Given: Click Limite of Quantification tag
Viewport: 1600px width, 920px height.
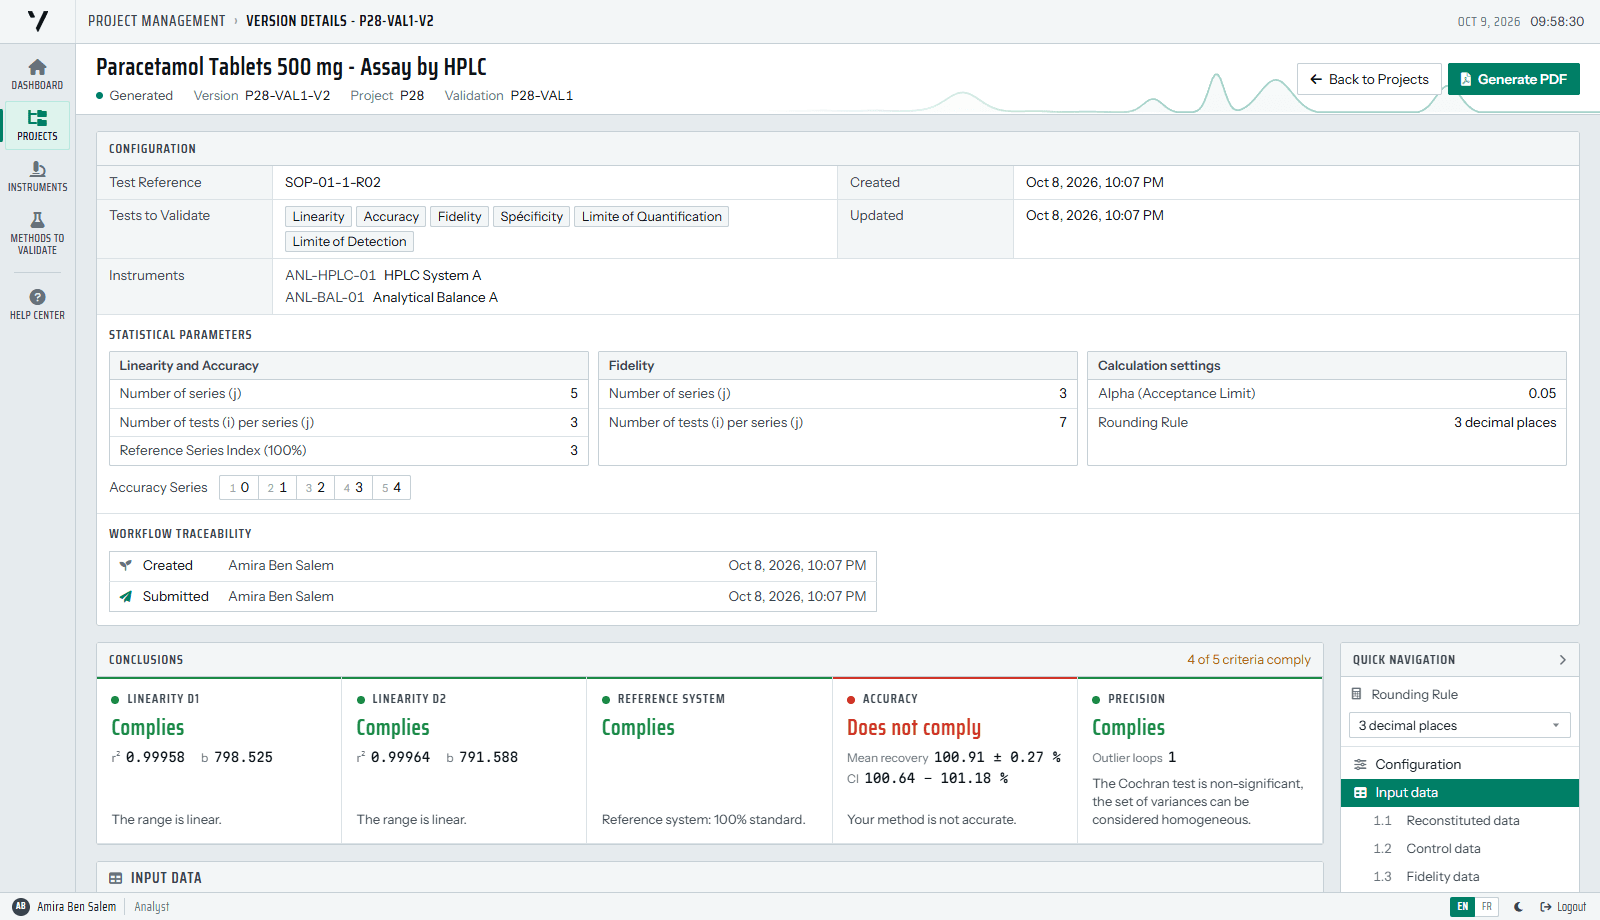Looking at the screenshot, I should click(651, 216).
